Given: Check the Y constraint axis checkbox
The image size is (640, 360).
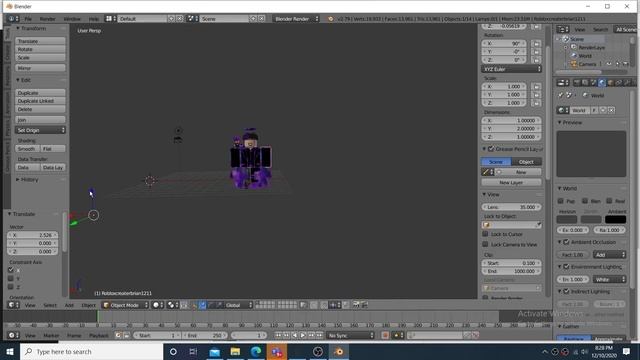Looking at the screenshot, I should click(x=11, y=278).
